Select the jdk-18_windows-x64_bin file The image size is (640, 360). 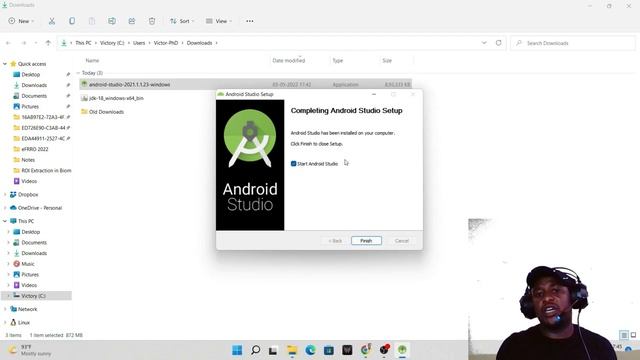116,98
